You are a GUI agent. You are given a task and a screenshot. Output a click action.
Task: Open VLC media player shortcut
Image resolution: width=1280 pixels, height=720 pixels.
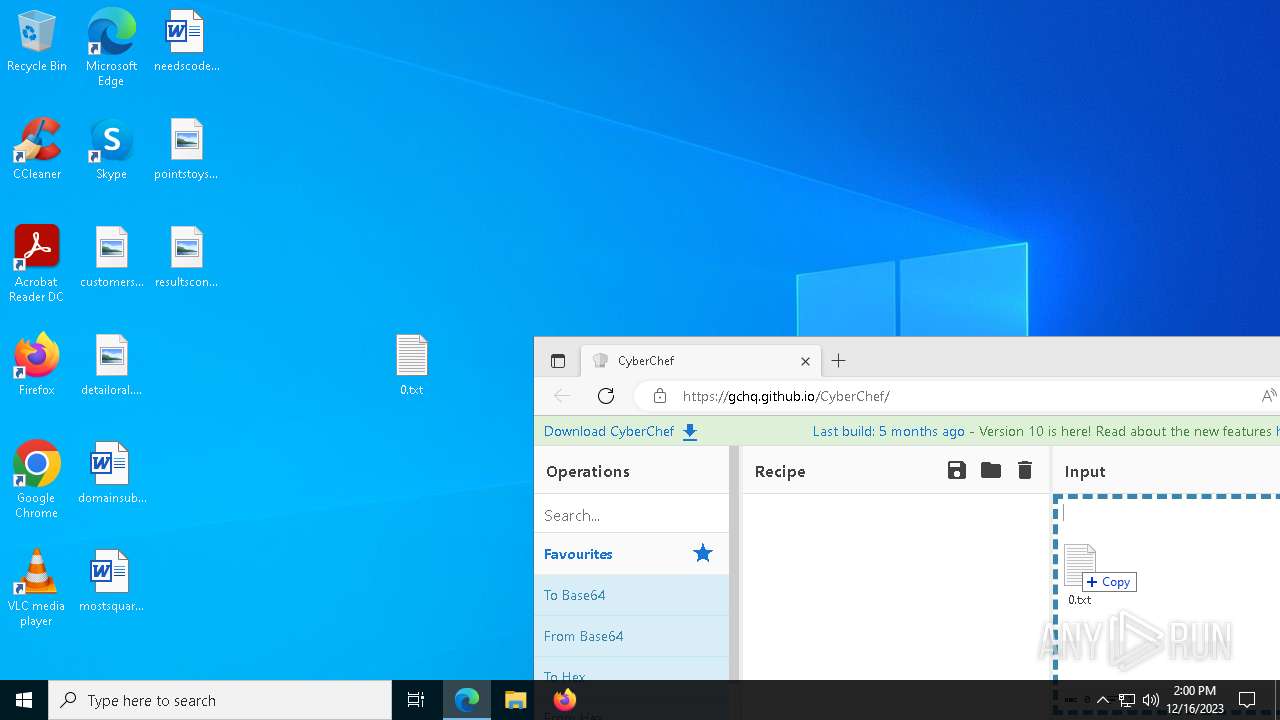click(37, 588)
